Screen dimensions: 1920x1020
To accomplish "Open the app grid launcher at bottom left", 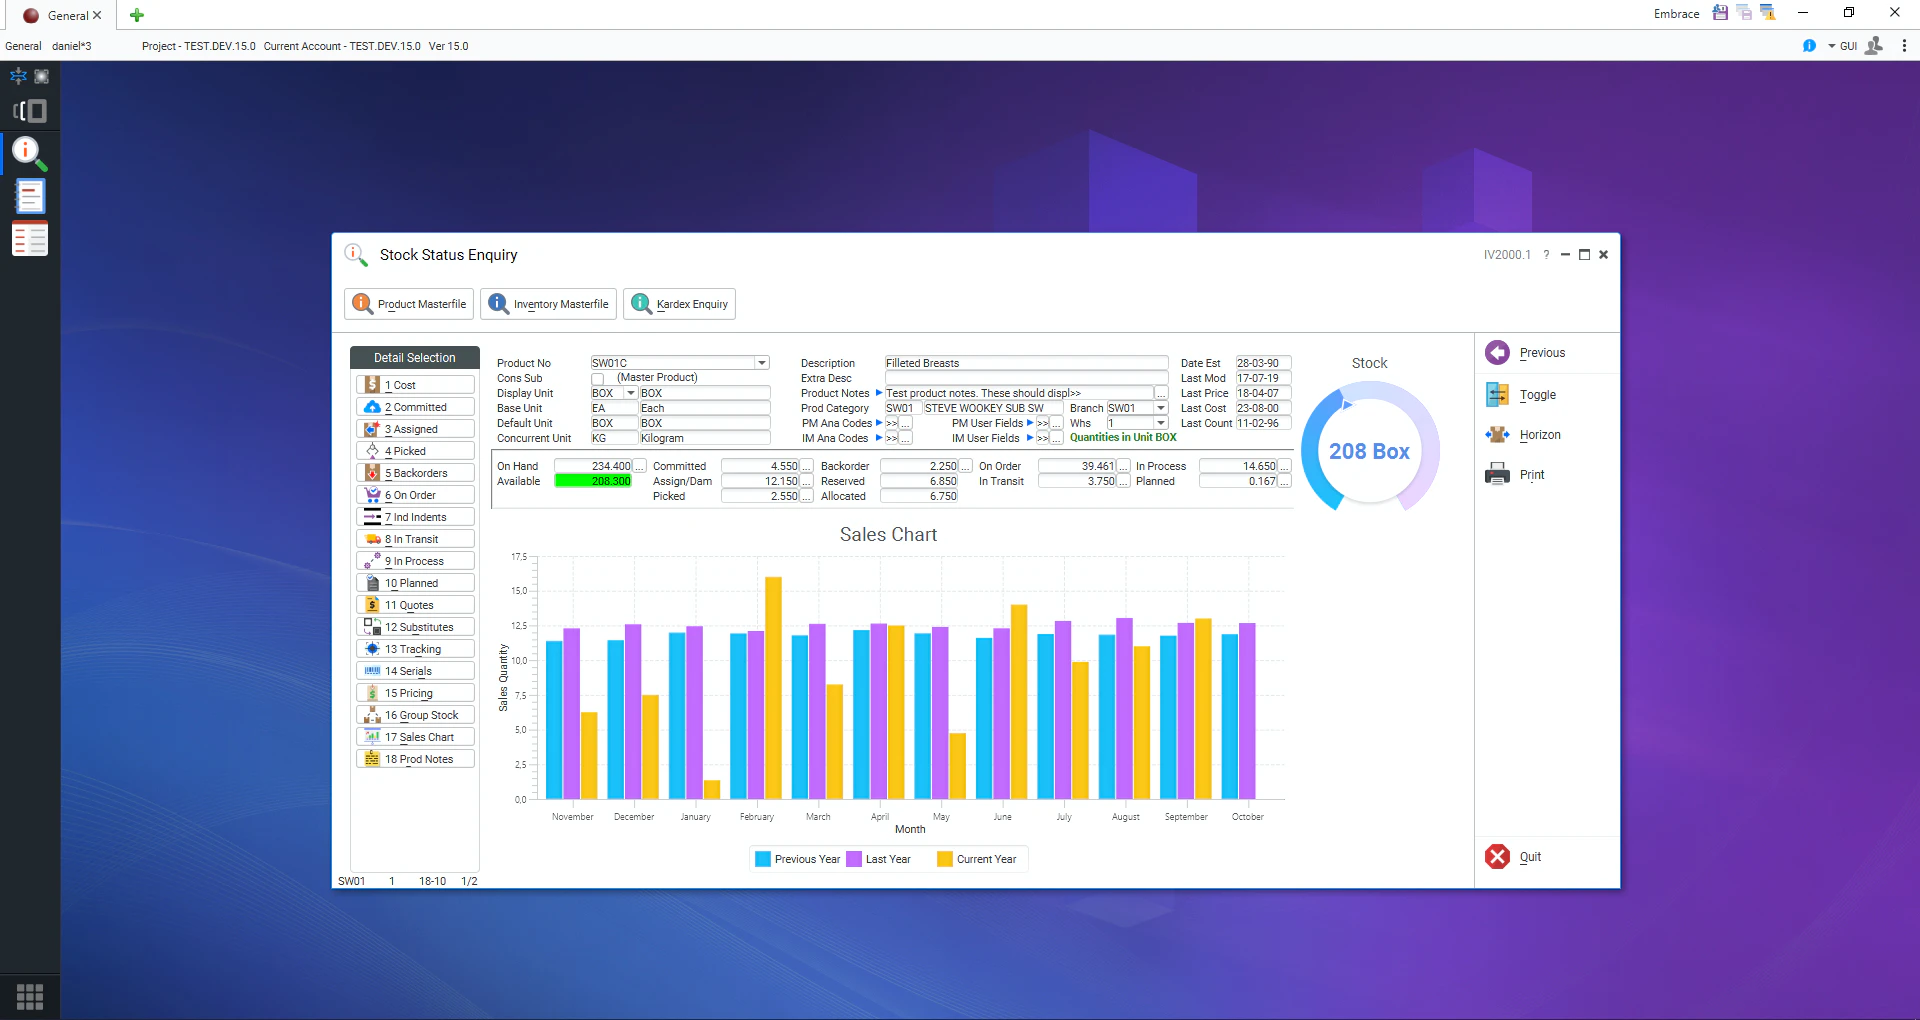I will (30, 996).
